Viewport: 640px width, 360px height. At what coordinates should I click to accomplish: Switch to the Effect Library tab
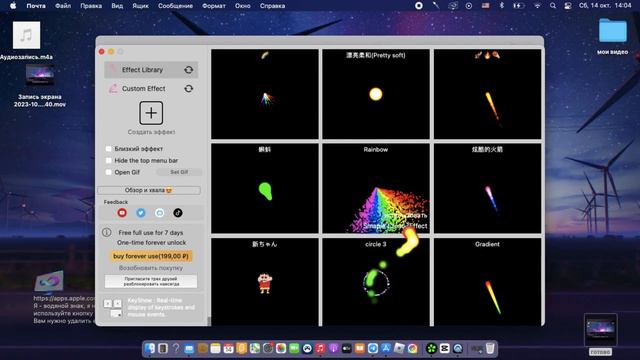151,70
